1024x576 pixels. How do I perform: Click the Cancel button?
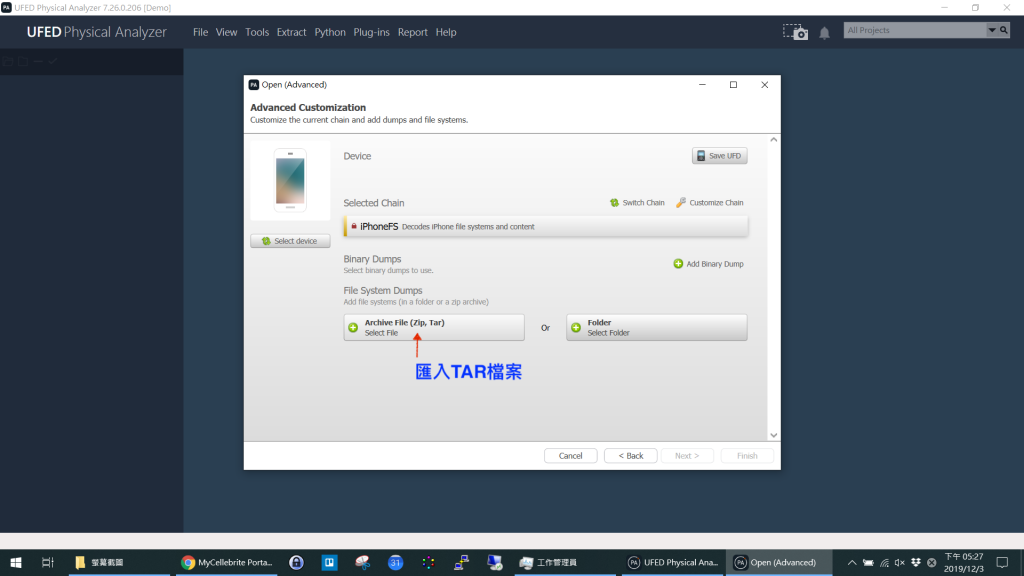pos(570,456)
